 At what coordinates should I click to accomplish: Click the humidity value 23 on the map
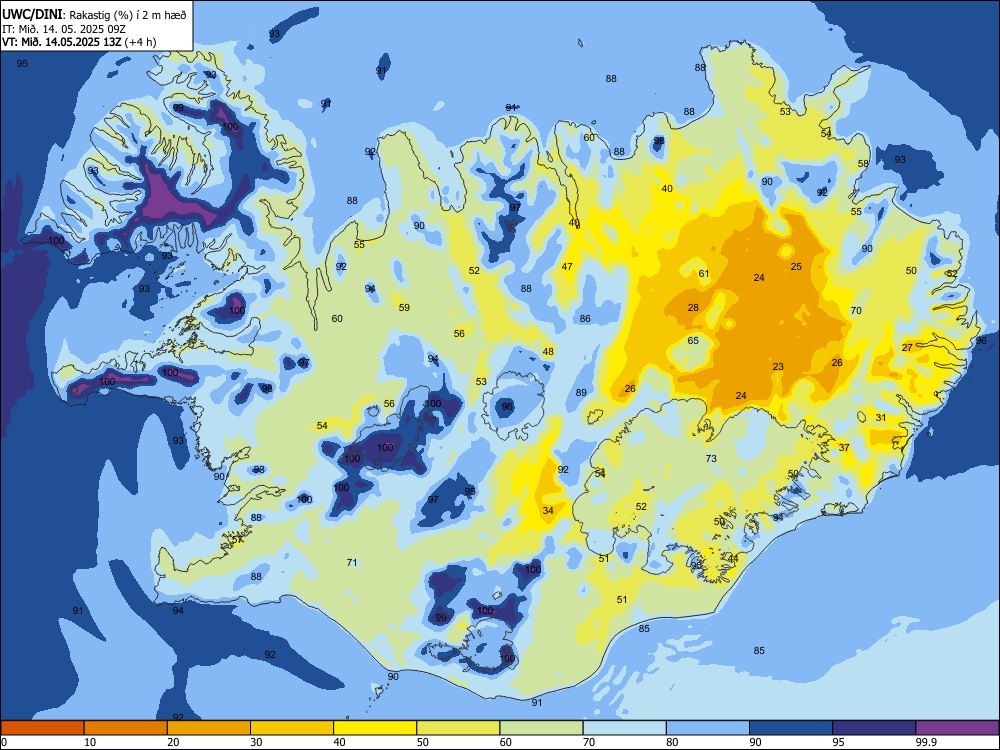[778, 367]
